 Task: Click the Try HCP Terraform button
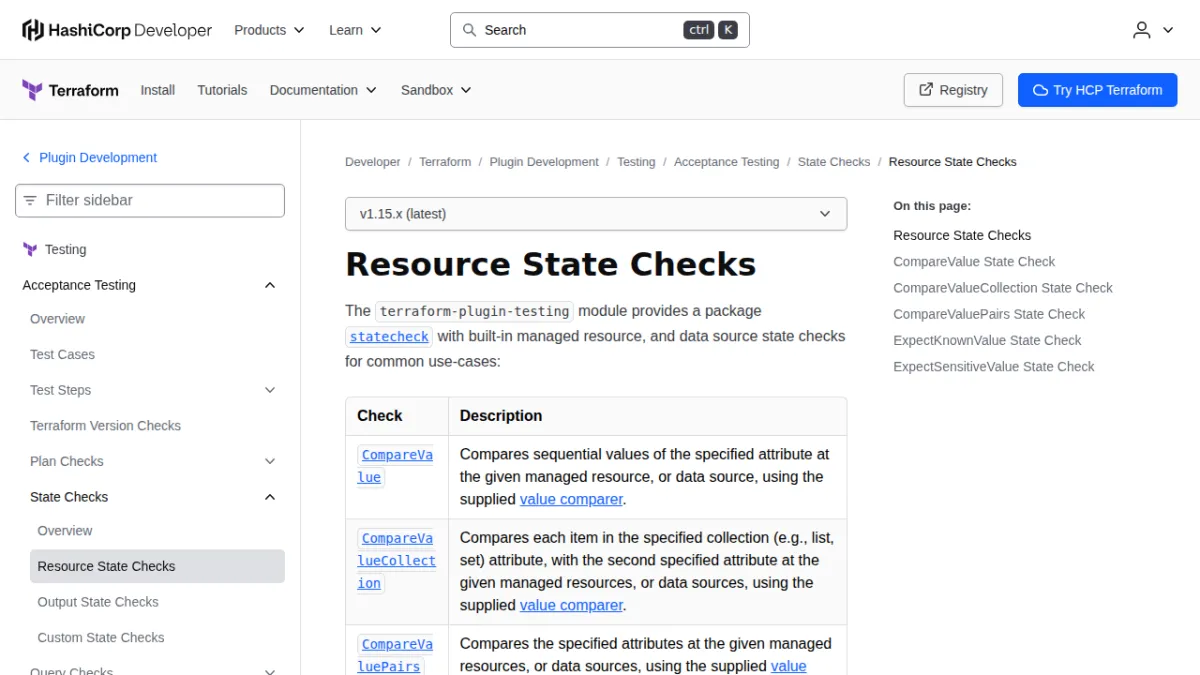(x=1097, y=90)
